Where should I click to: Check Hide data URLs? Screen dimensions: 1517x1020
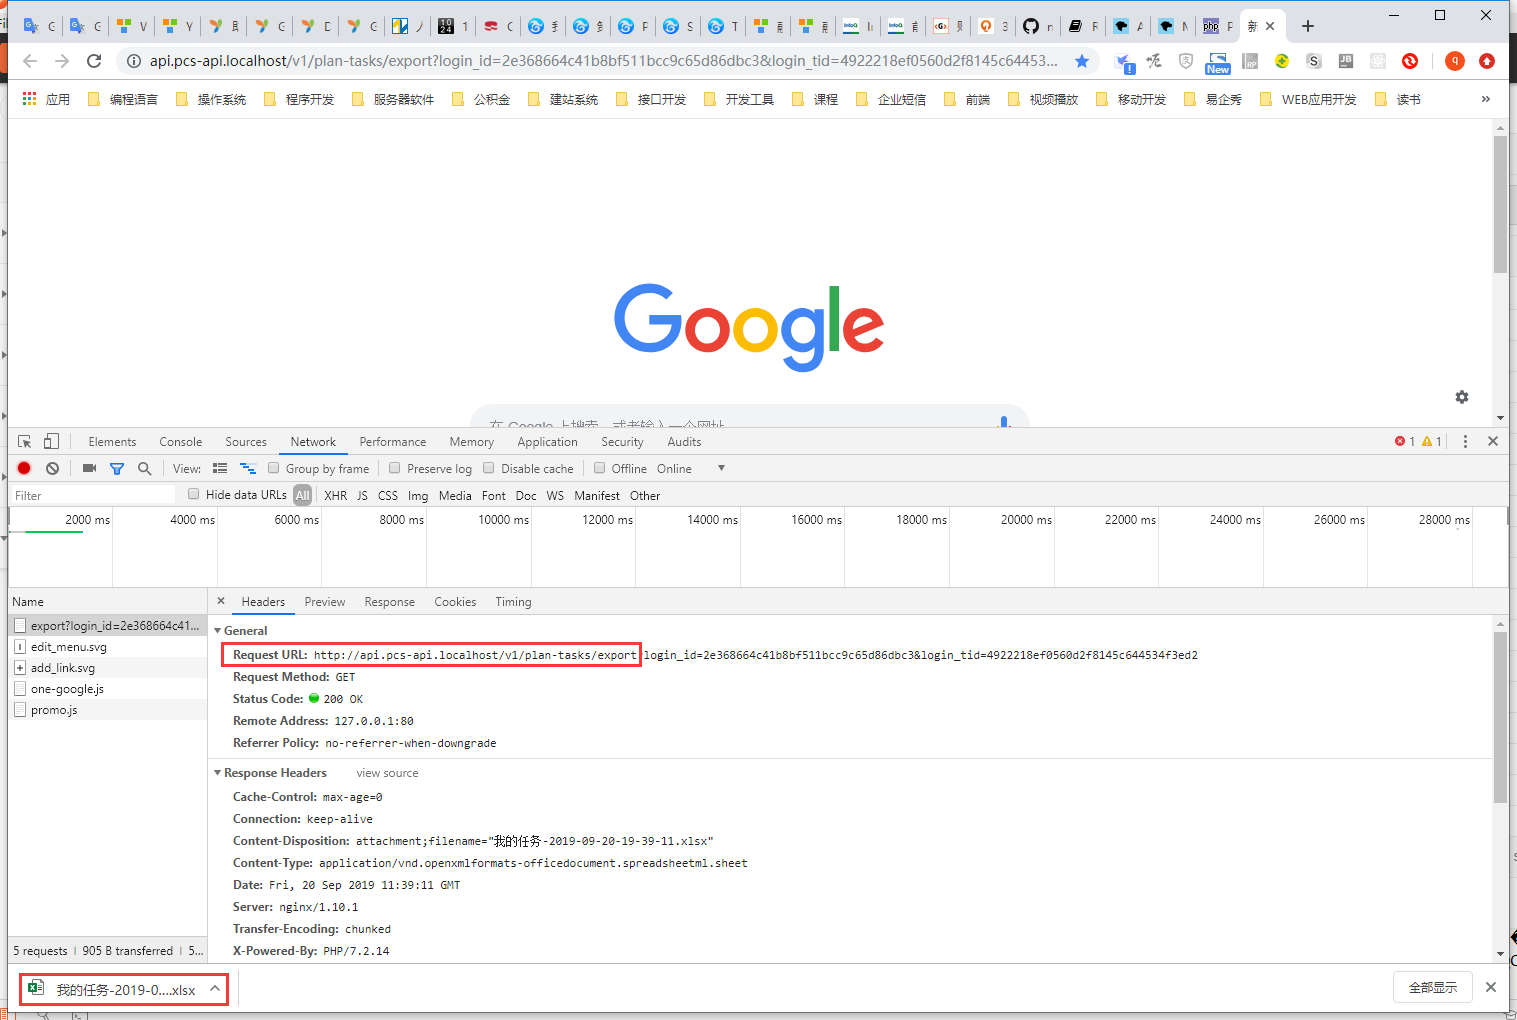(194, 494)
